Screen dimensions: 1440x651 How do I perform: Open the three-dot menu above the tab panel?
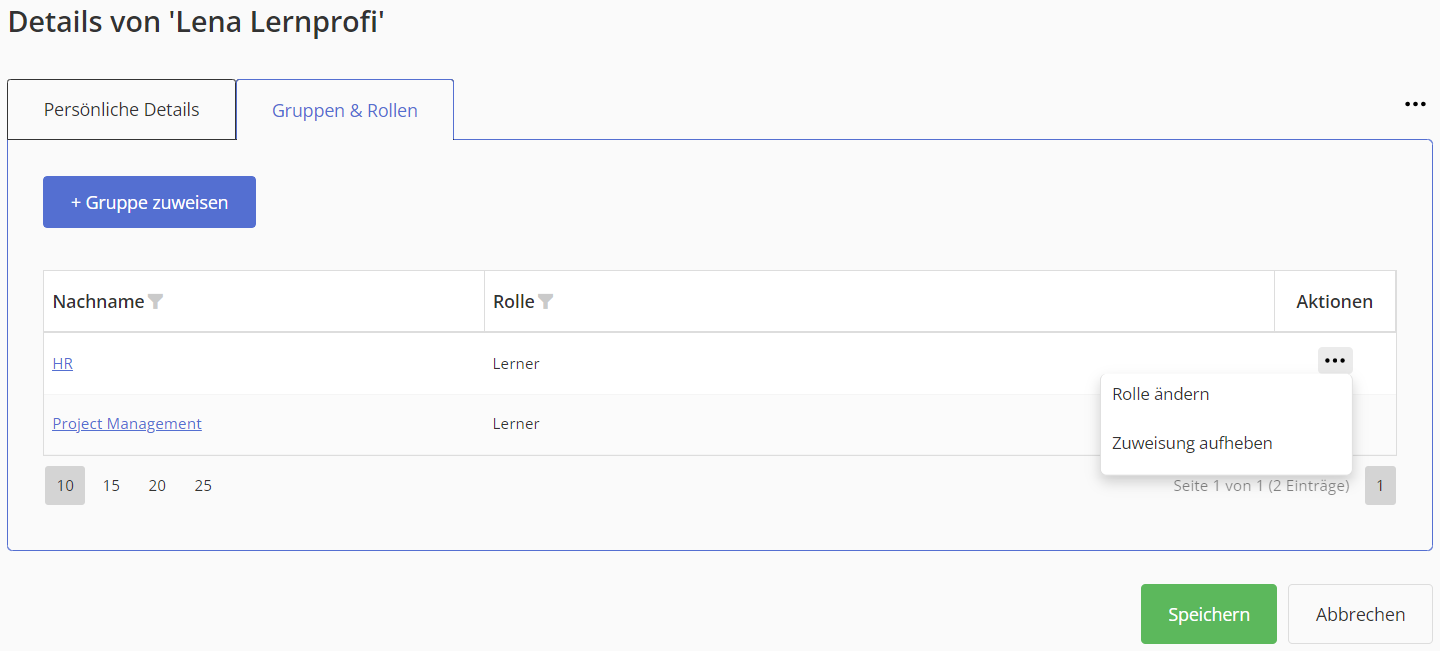tap(1415, 104)
